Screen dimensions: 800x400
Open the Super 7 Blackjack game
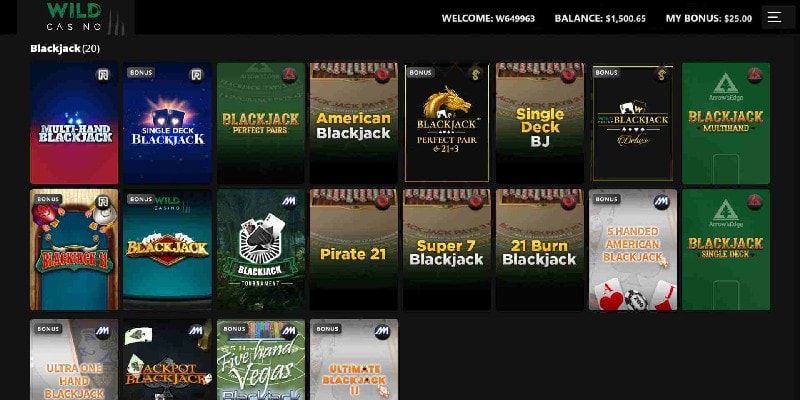click(x=447, y=249)
